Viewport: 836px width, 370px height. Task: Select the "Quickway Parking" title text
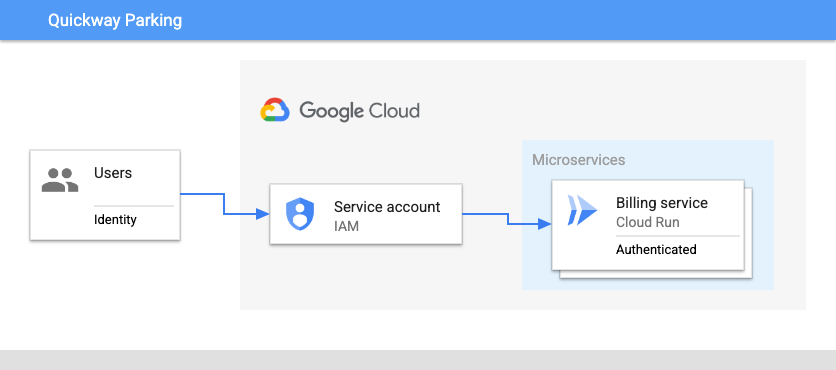coord(115,20)
